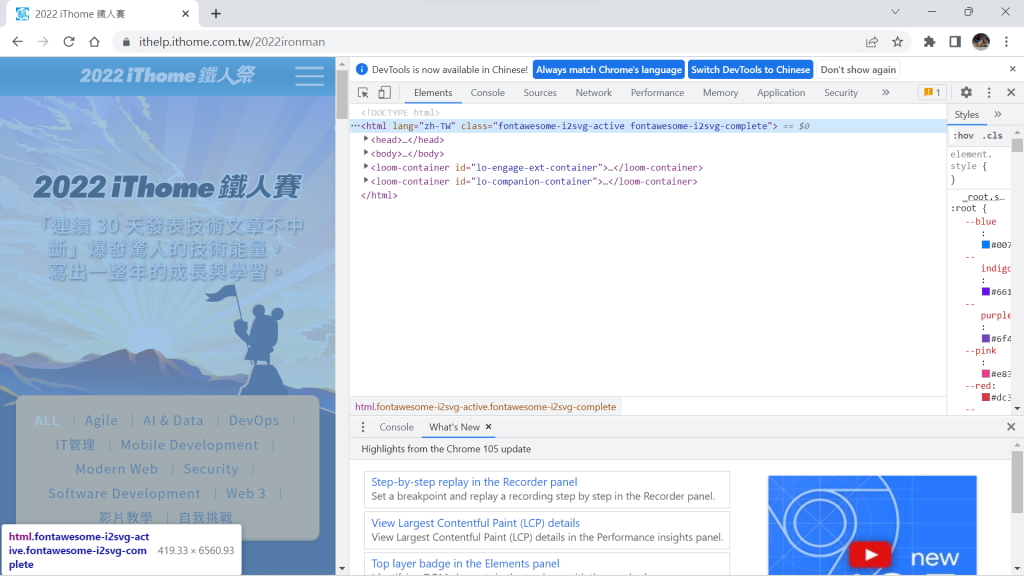
Task: Expand the head element
Action: point(366,139)
